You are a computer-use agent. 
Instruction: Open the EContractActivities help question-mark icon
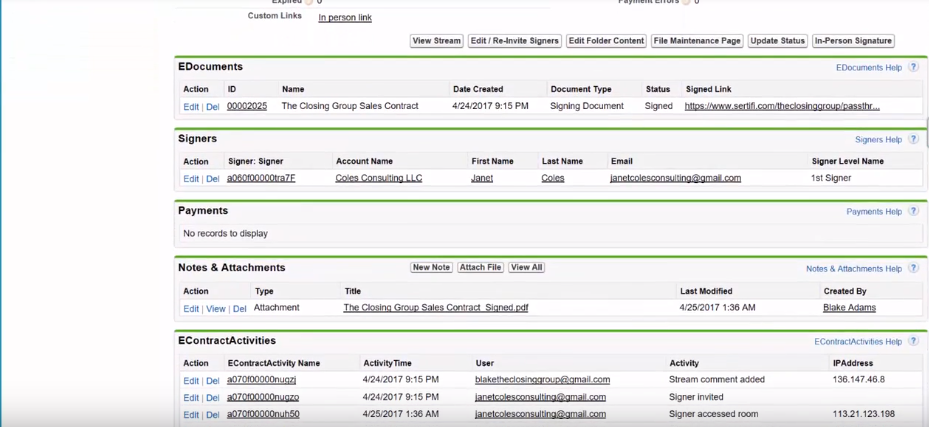(913, 342)
